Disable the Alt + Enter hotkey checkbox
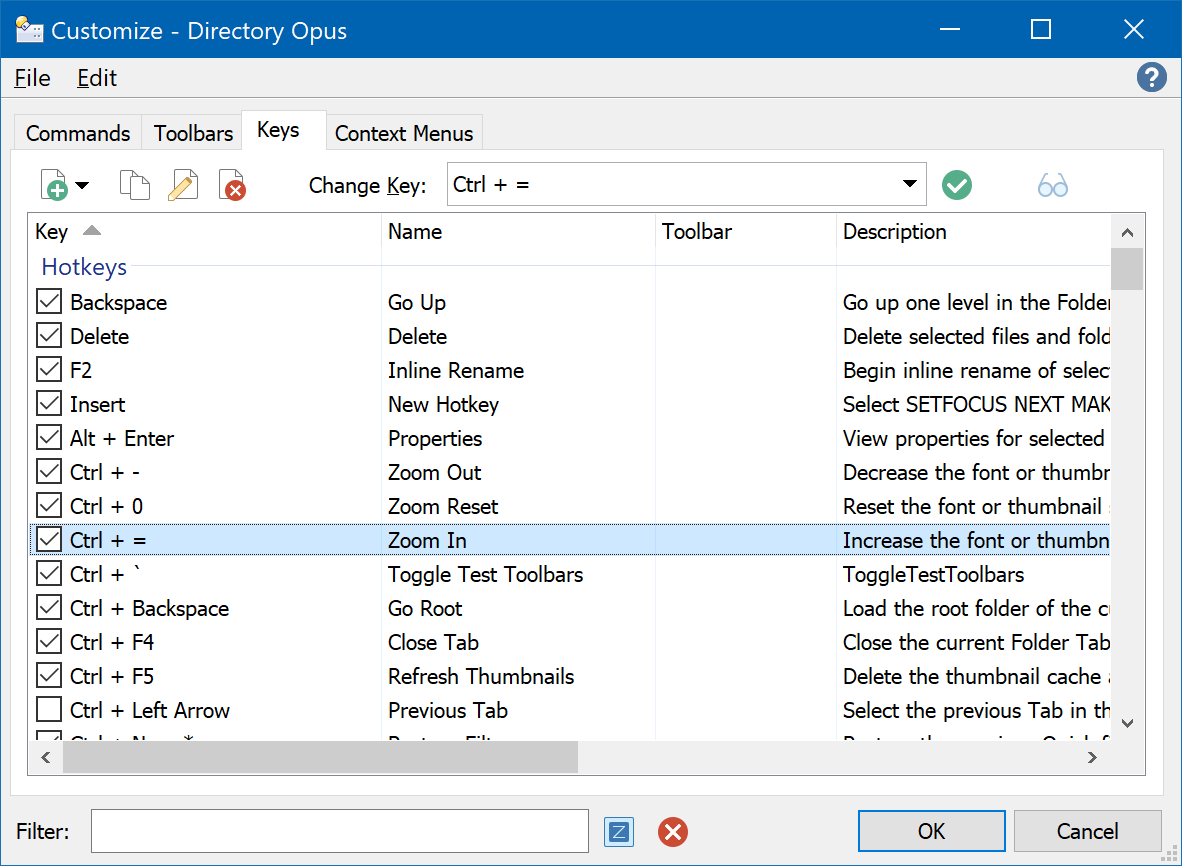This screenshot has width=1182, height=866. click(49, 437)
